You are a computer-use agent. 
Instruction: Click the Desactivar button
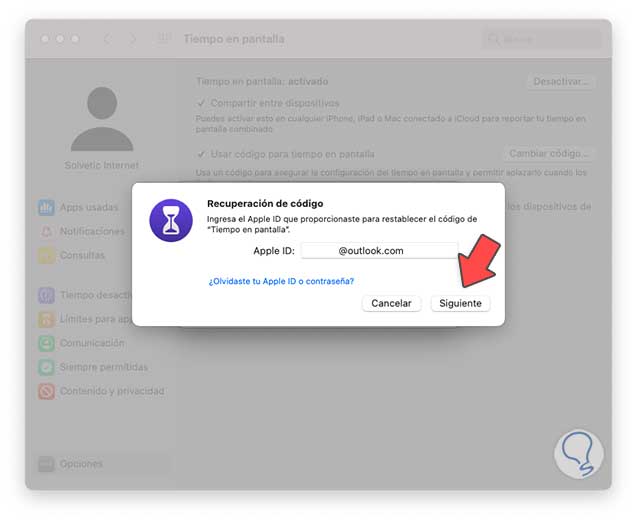click(560, 81)
